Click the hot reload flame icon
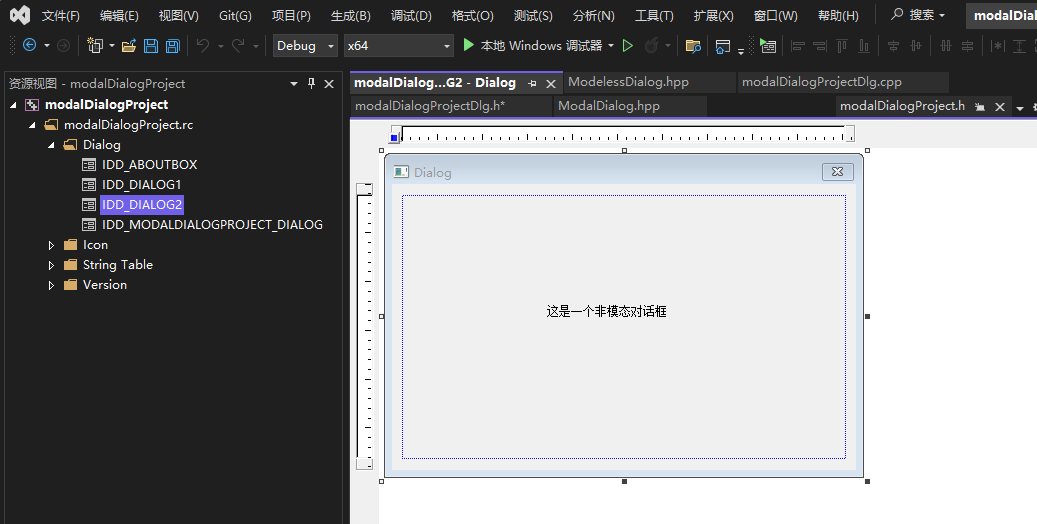The image size is (1037, 524). tap(651, 45)
